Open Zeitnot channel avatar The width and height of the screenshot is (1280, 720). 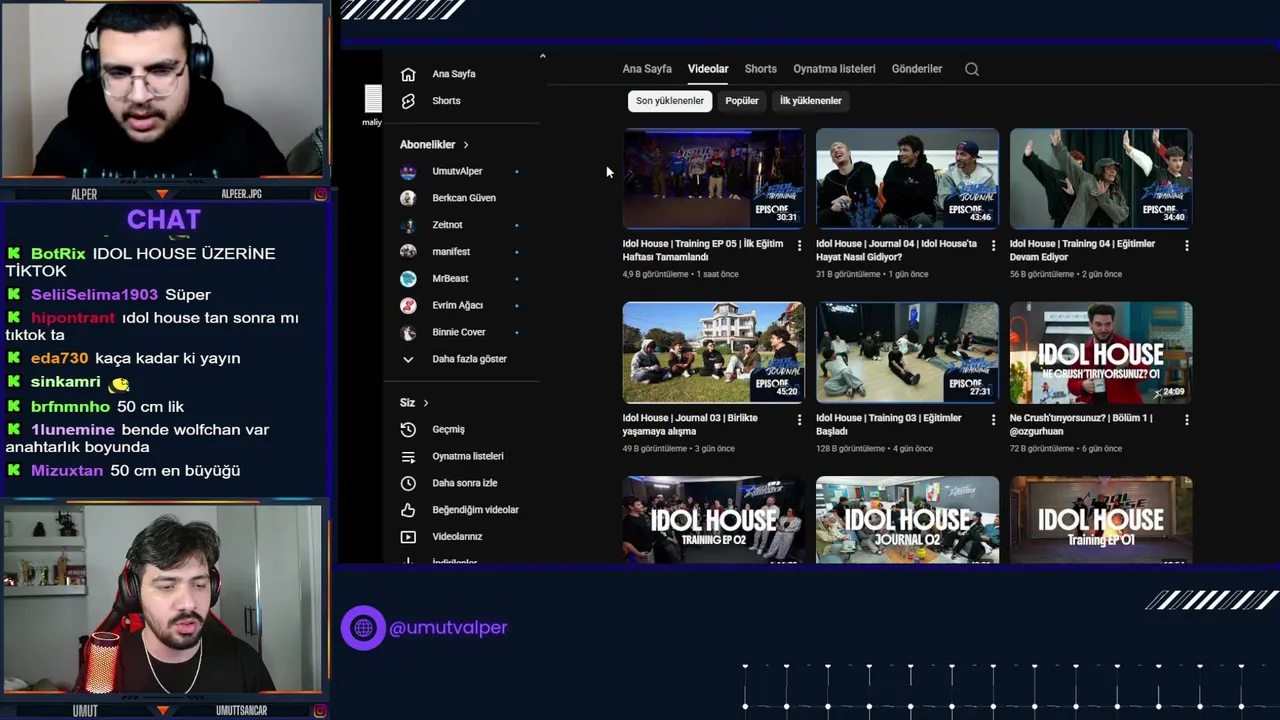408,225
